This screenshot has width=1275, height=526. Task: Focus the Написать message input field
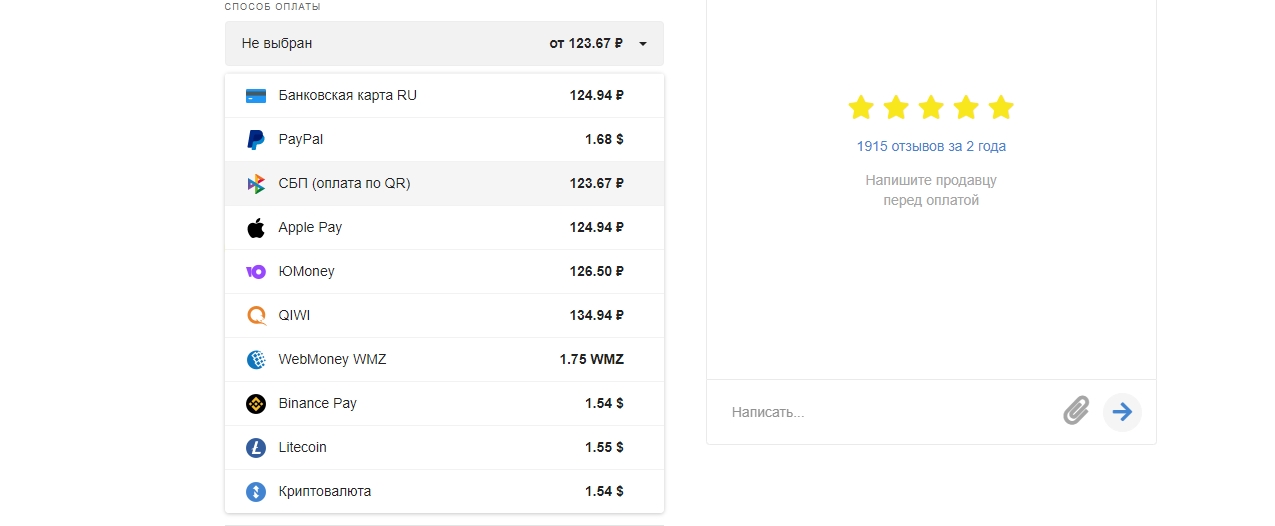tap(890, 412)
